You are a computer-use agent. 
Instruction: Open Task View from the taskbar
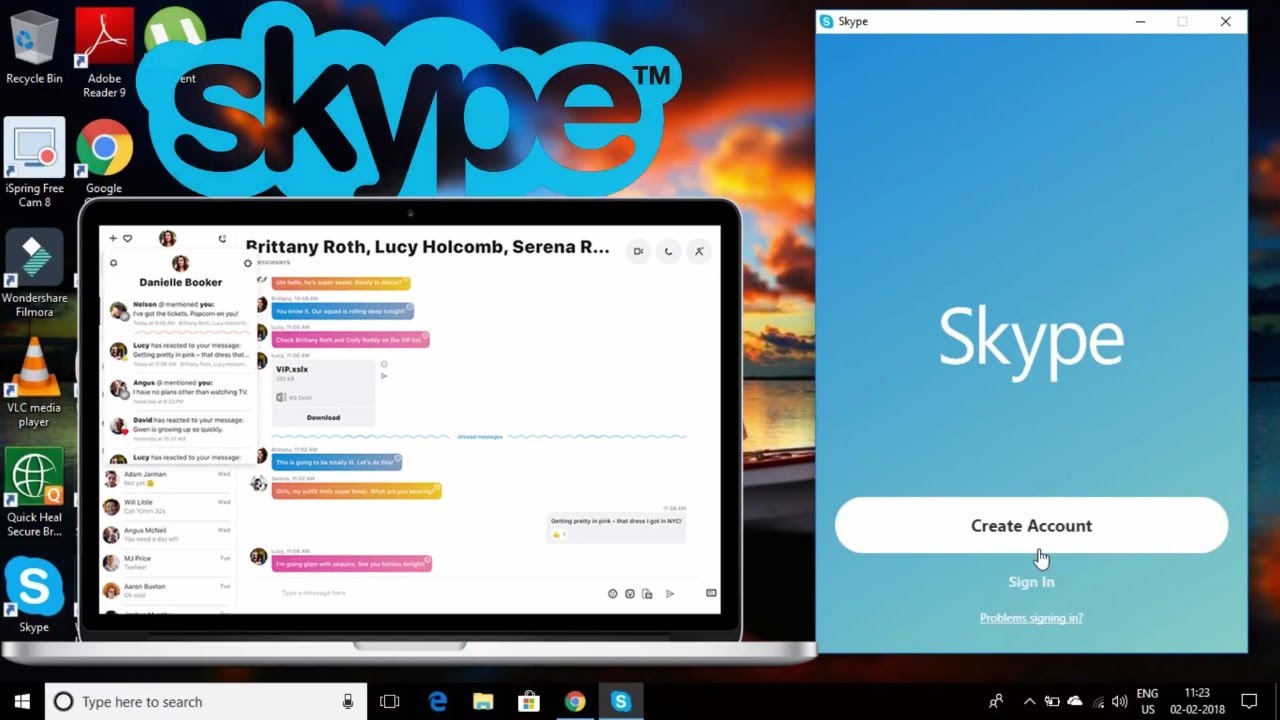click(x=390, y=701)
